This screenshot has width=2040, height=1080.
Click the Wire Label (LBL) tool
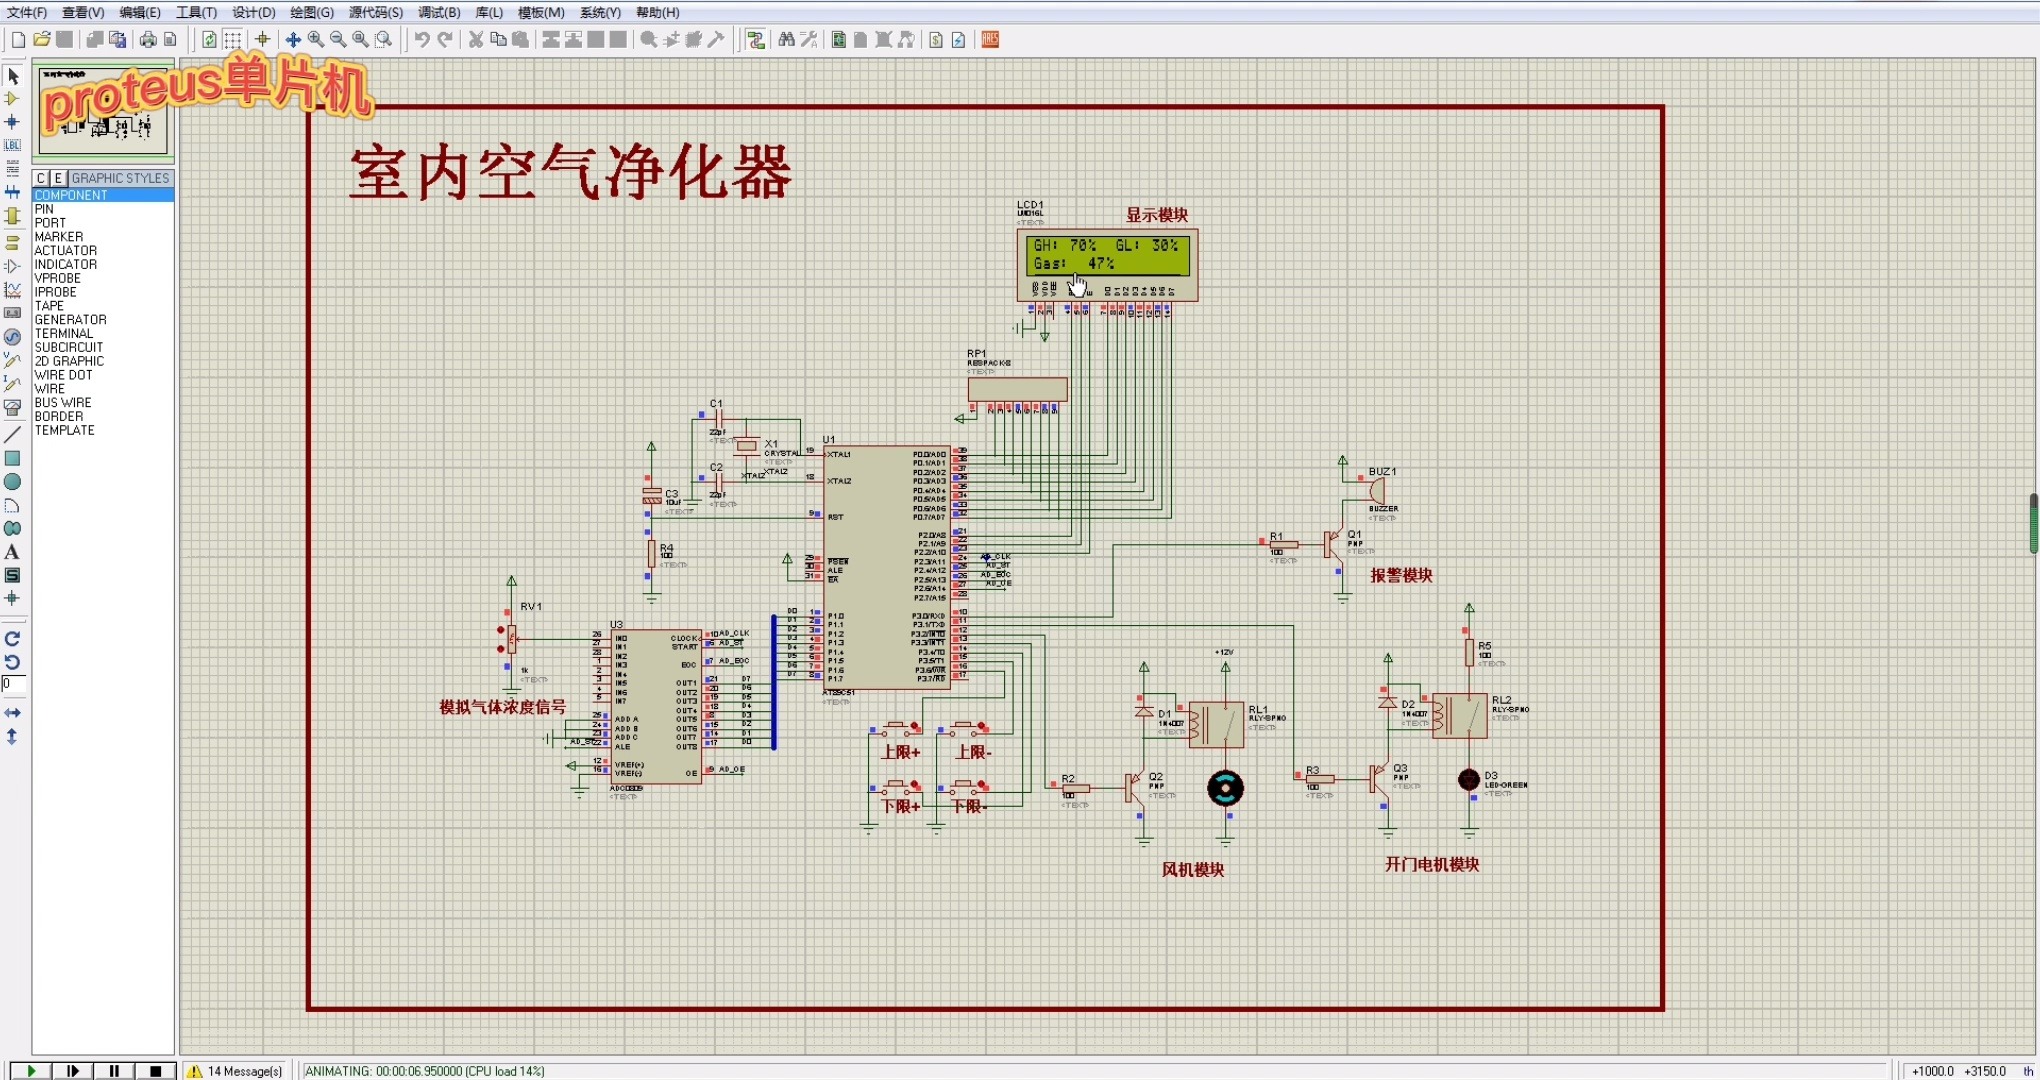(13, 146)
